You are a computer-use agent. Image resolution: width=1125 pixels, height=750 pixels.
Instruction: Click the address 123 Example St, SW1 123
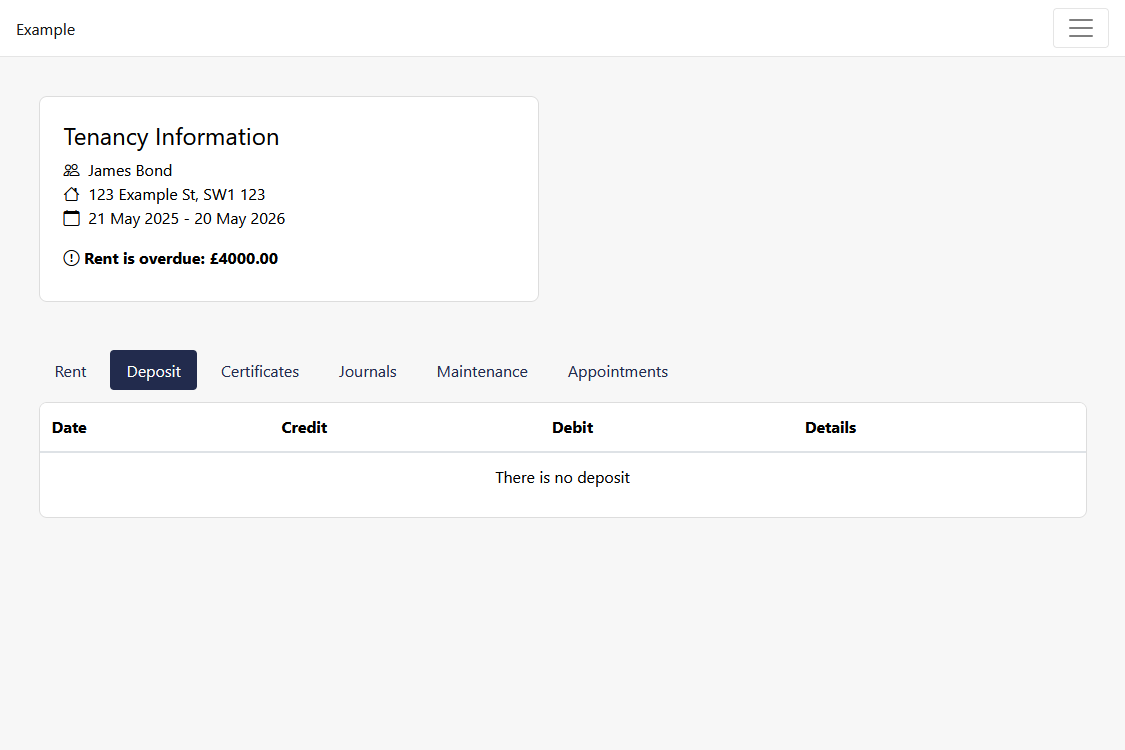click(x=176, y=194)
